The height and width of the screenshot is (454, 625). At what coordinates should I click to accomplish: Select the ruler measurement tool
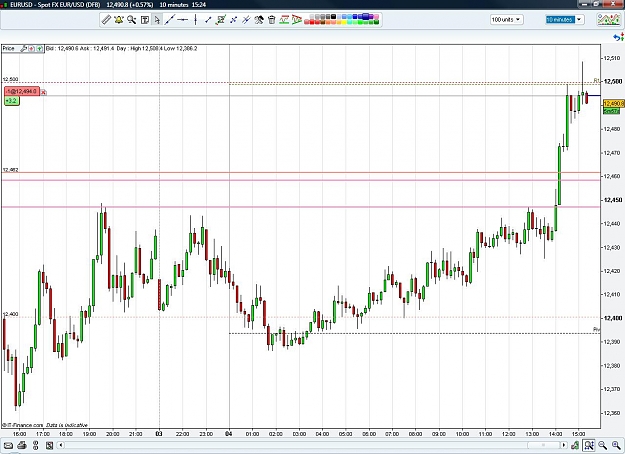point(106,20)
